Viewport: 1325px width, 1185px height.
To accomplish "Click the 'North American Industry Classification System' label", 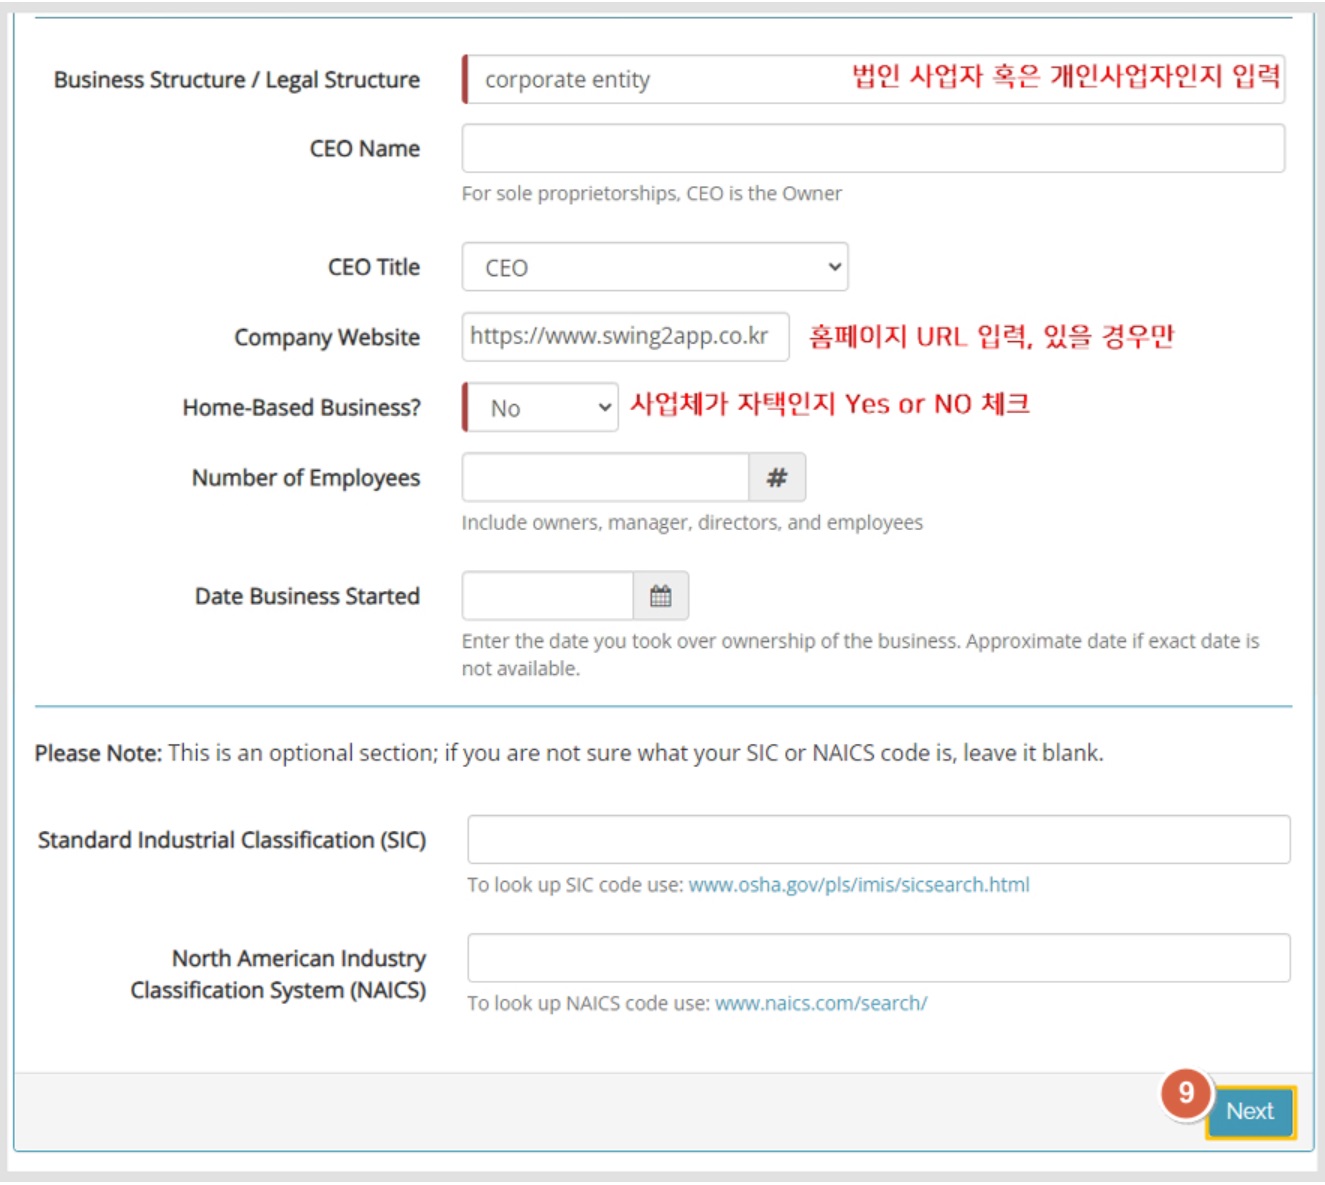I will tap(278, 974).
